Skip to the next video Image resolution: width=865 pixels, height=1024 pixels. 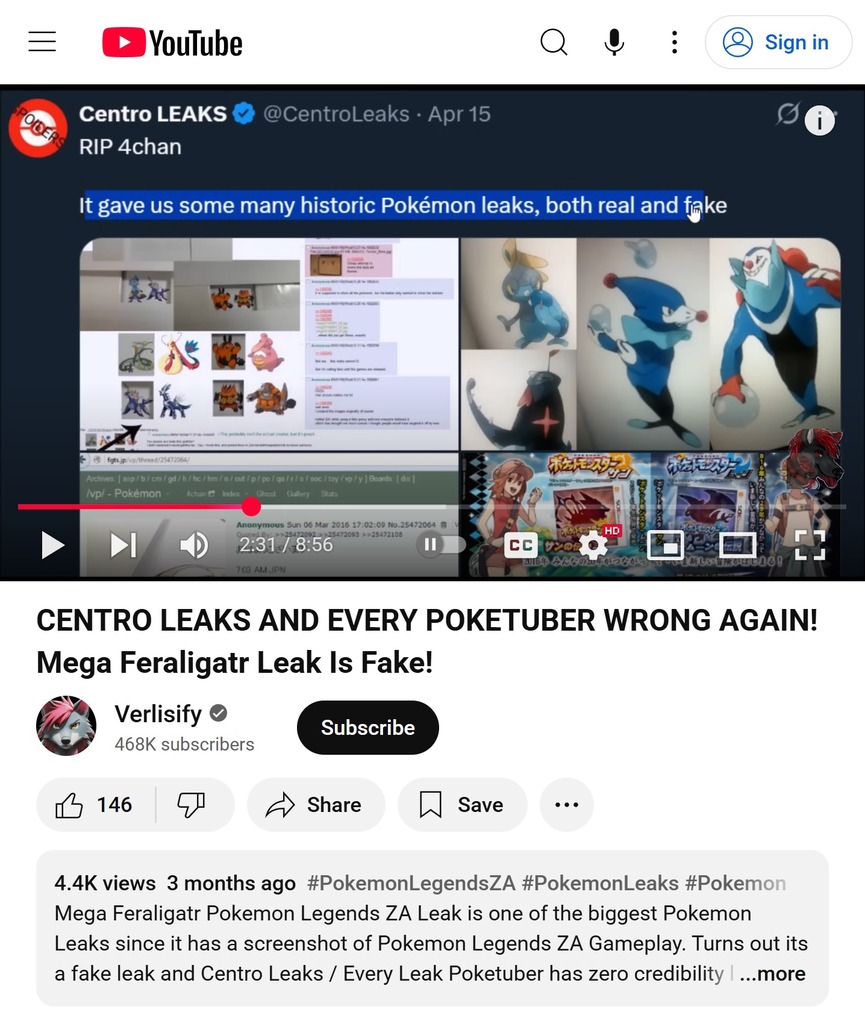click(123, 545)
